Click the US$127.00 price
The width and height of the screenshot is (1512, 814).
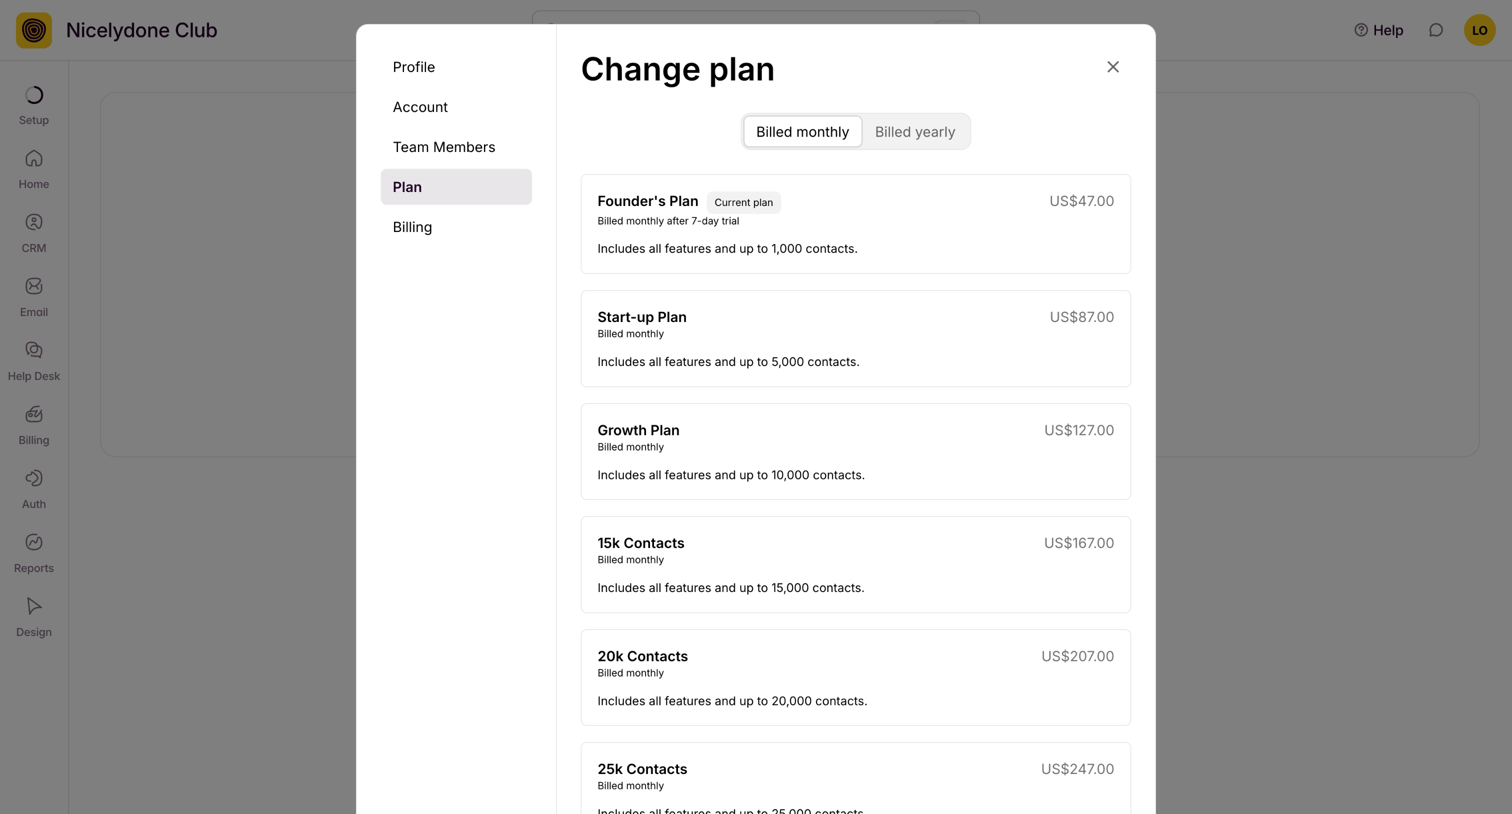point(1079,430)
